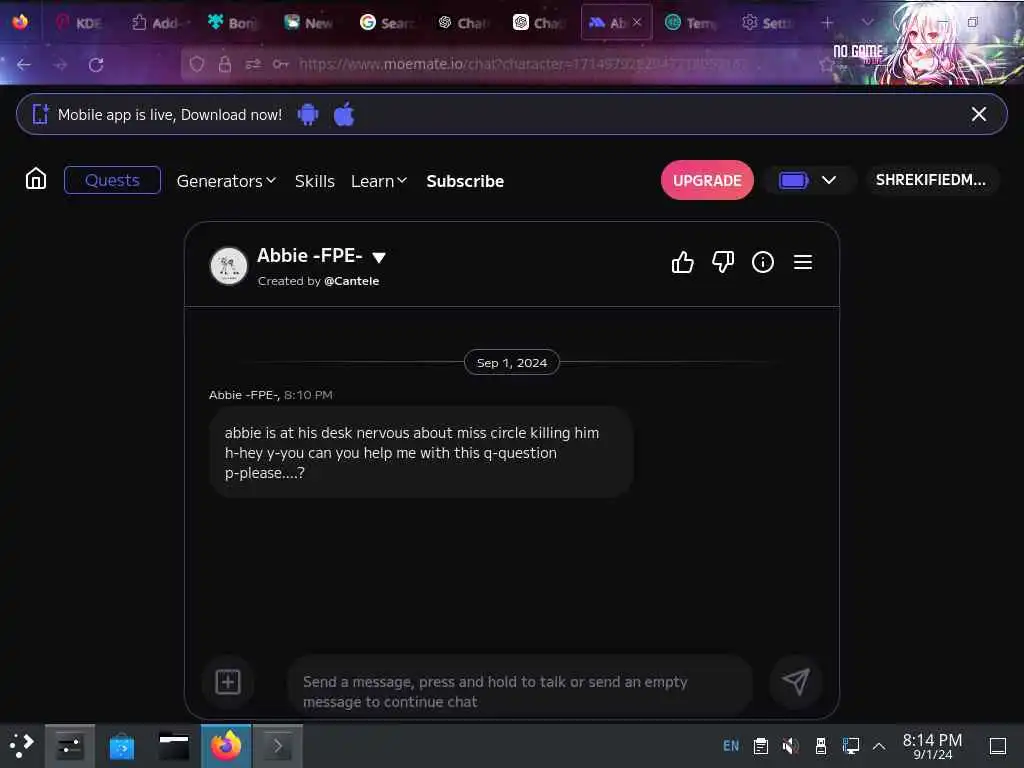Open a new browser tab with plus
This screenshot has width=1024, height=768.
point(827,23)
